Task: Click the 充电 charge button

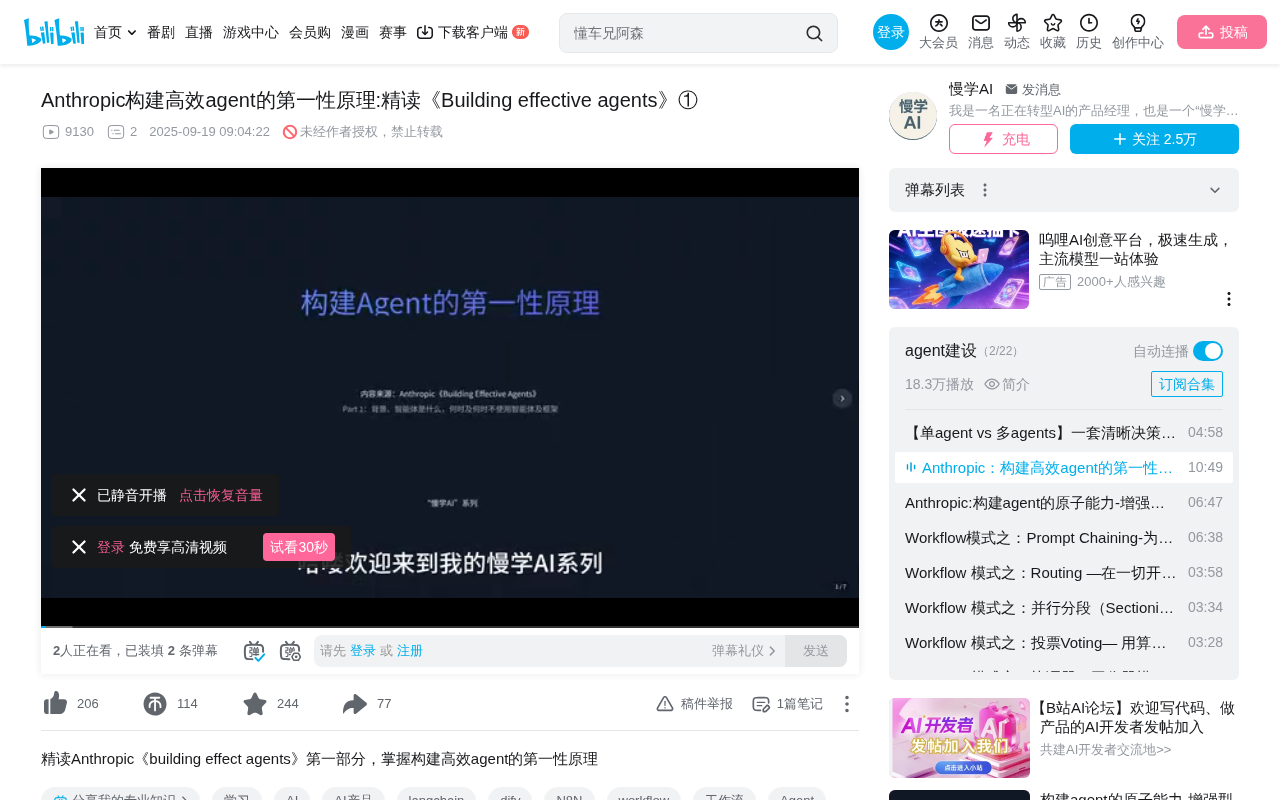Action: (x=1003, y=139)
